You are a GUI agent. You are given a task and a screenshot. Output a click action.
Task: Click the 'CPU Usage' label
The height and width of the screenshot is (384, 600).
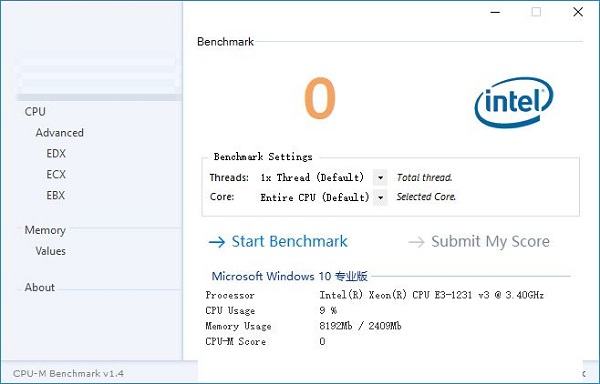coord(230,311)
